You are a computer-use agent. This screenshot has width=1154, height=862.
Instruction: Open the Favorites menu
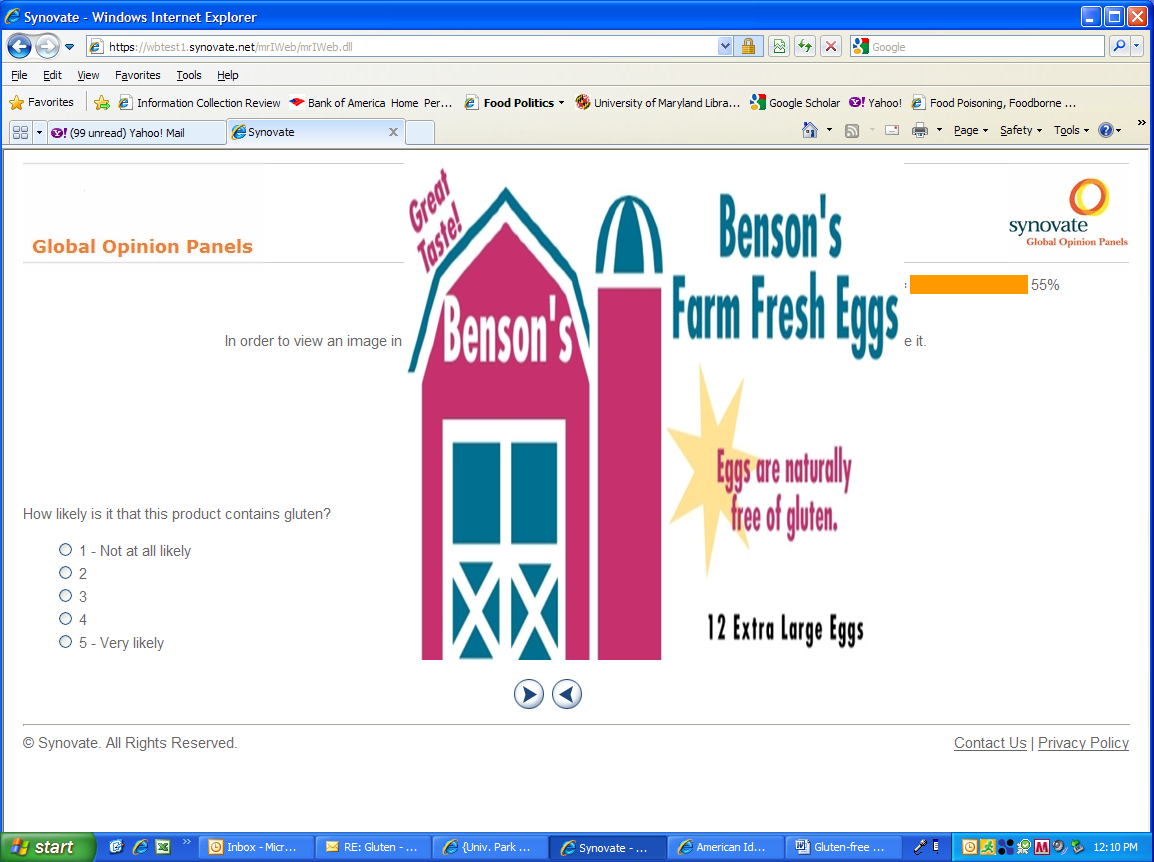(x=138, y=75)
